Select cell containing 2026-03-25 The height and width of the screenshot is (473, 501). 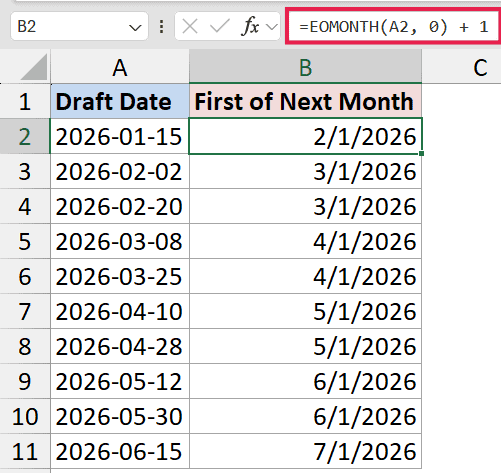[x=120, y=276]
